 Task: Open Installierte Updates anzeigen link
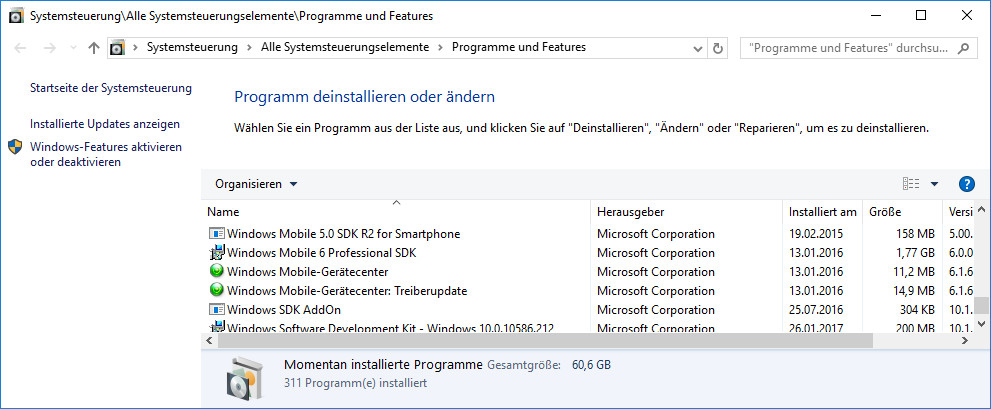105,124
